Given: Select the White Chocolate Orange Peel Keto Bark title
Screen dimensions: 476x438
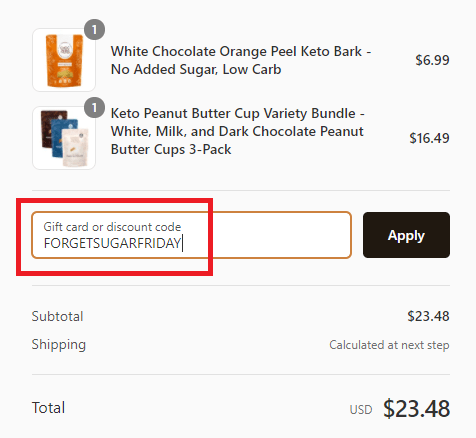Looking at the screenshot, I should (241, 60).
